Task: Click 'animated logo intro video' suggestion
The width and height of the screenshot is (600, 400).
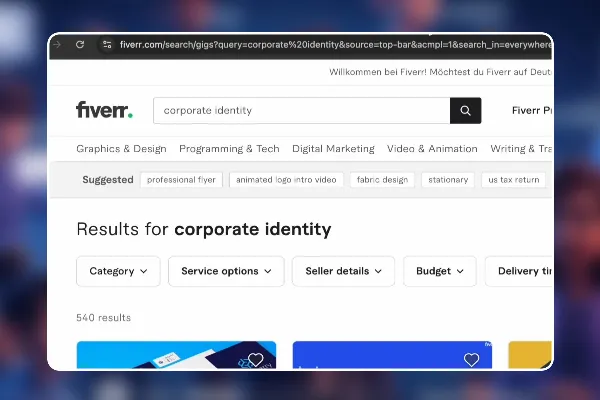Action: (x=286, y=180)
